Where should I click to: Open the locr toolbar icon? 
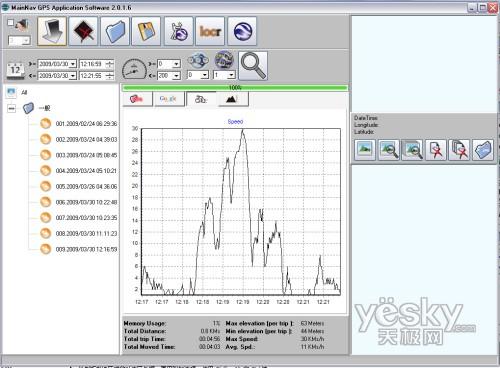pos(210,31)
